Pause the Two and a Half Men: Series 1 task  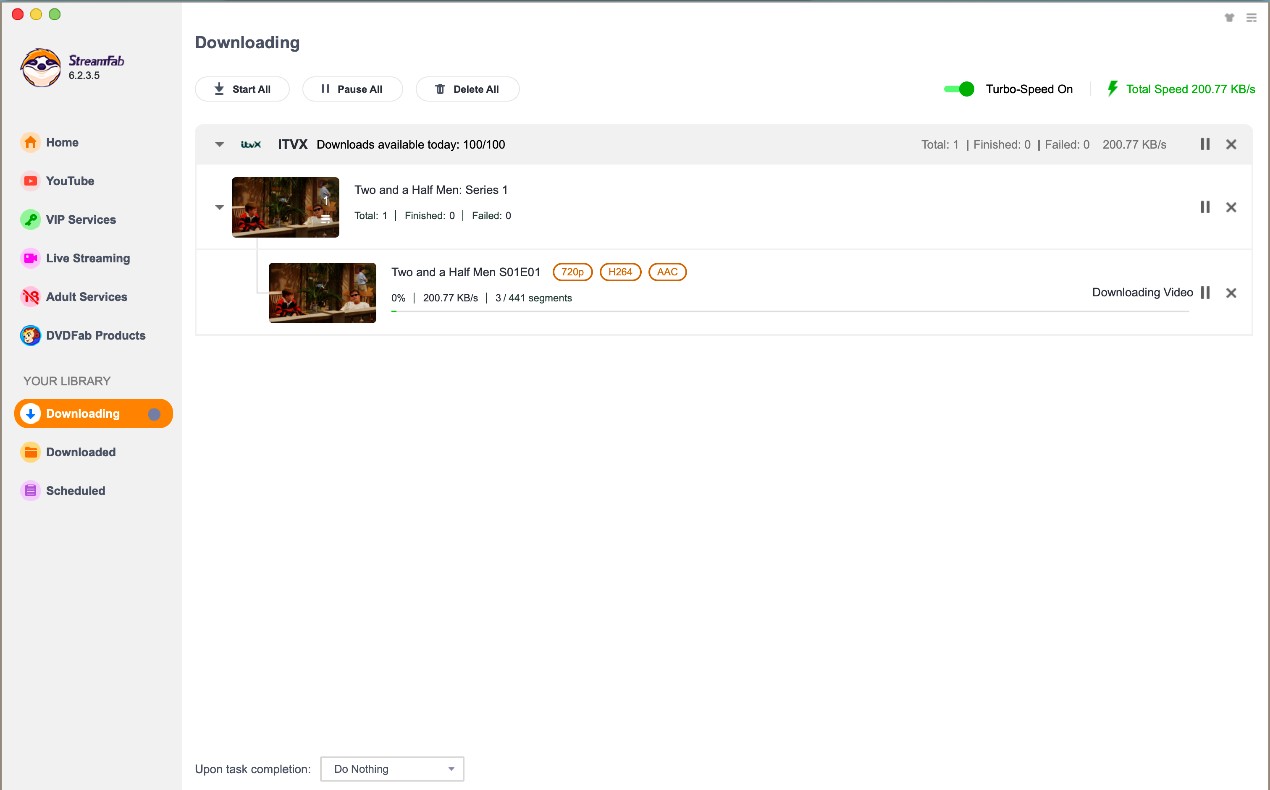(1205, 207)
